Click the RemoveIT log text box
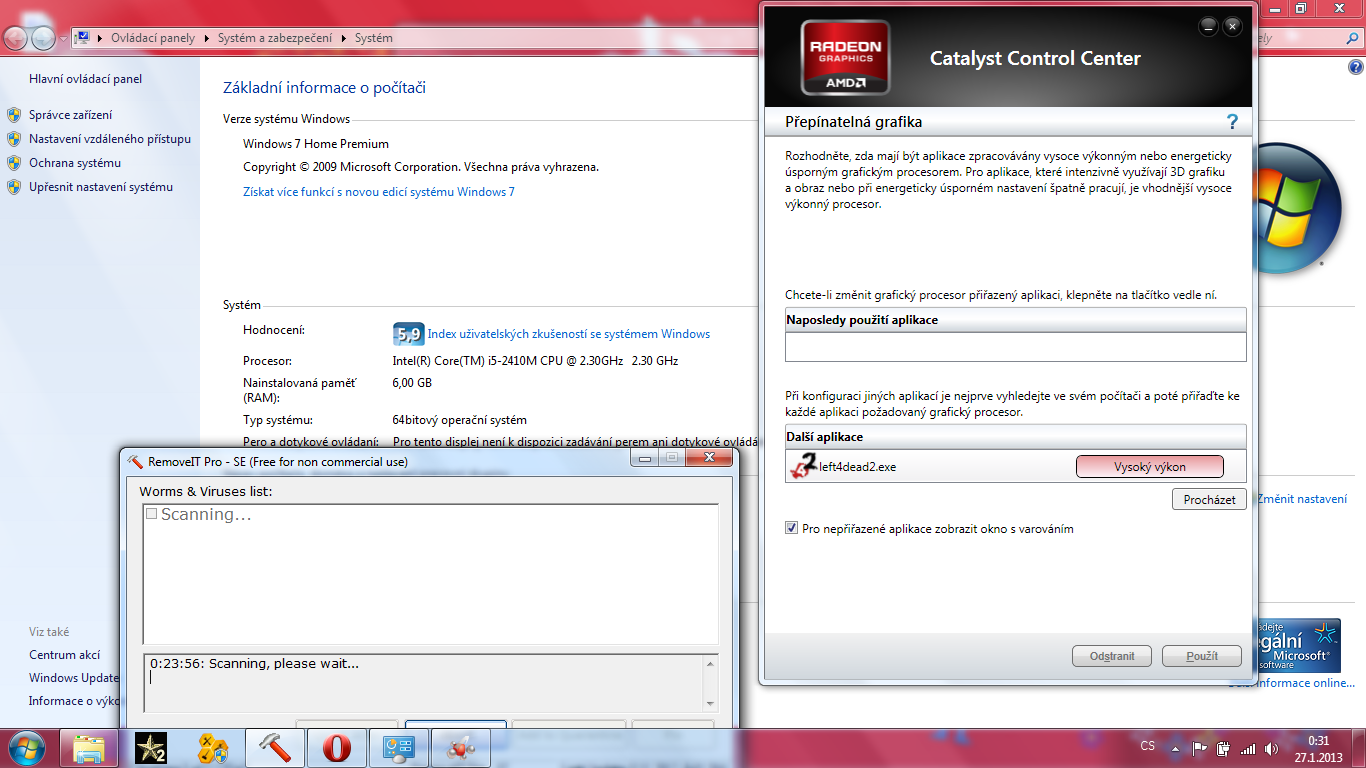Screen dimensions: 1366x768 [431, 682]
